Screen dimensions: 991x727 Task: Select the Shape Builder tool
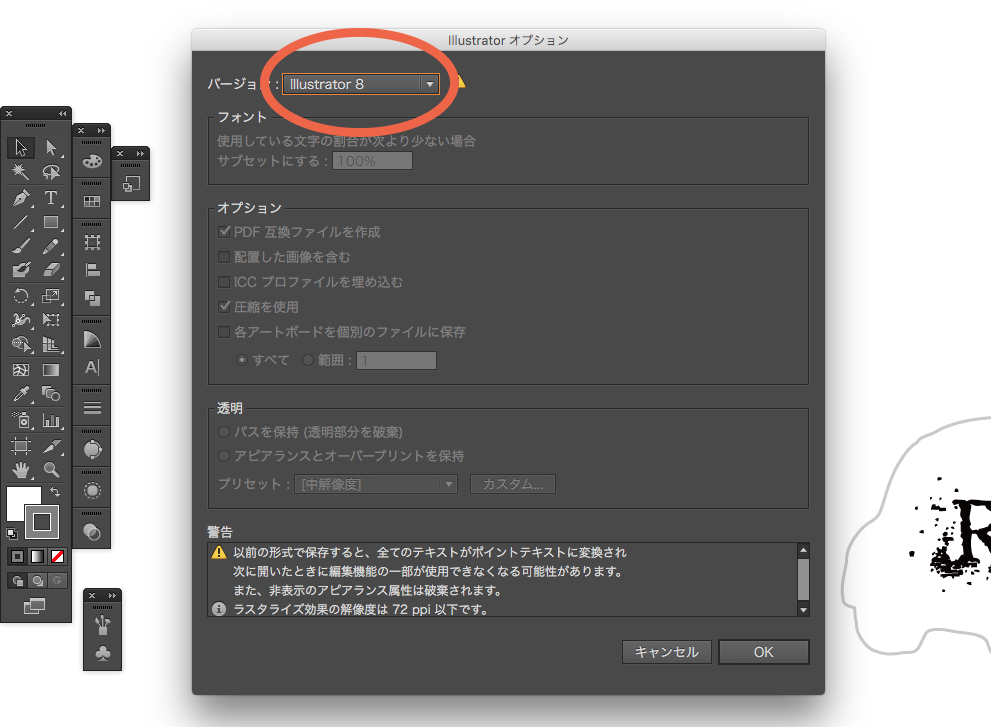(21, 345)
